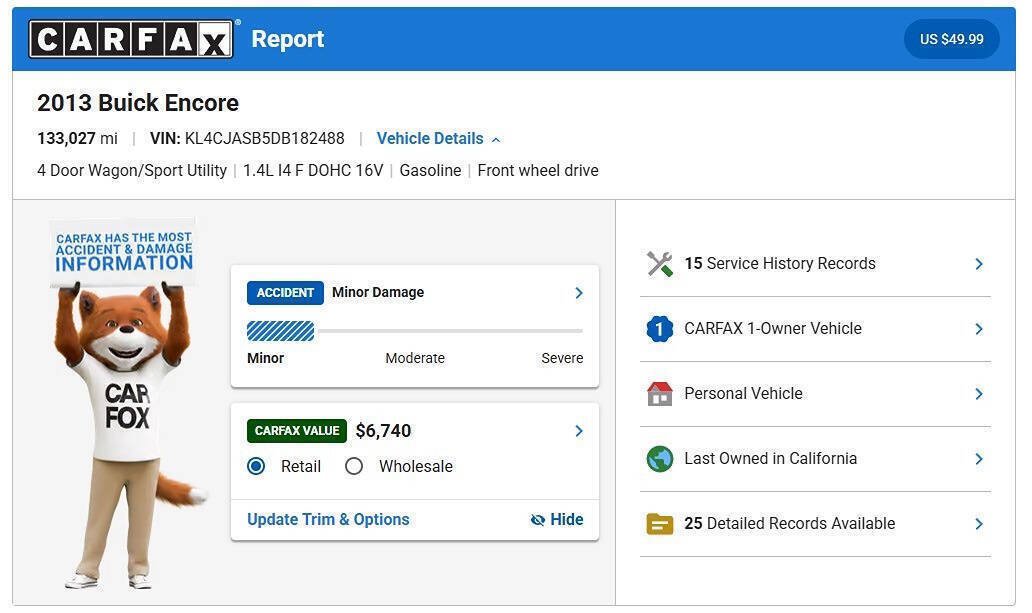Open chevron for Last Owned in California
Image resolution: width=1032 pixels, height=613 pixels.
pyautogui.click(x=979, y=459)
